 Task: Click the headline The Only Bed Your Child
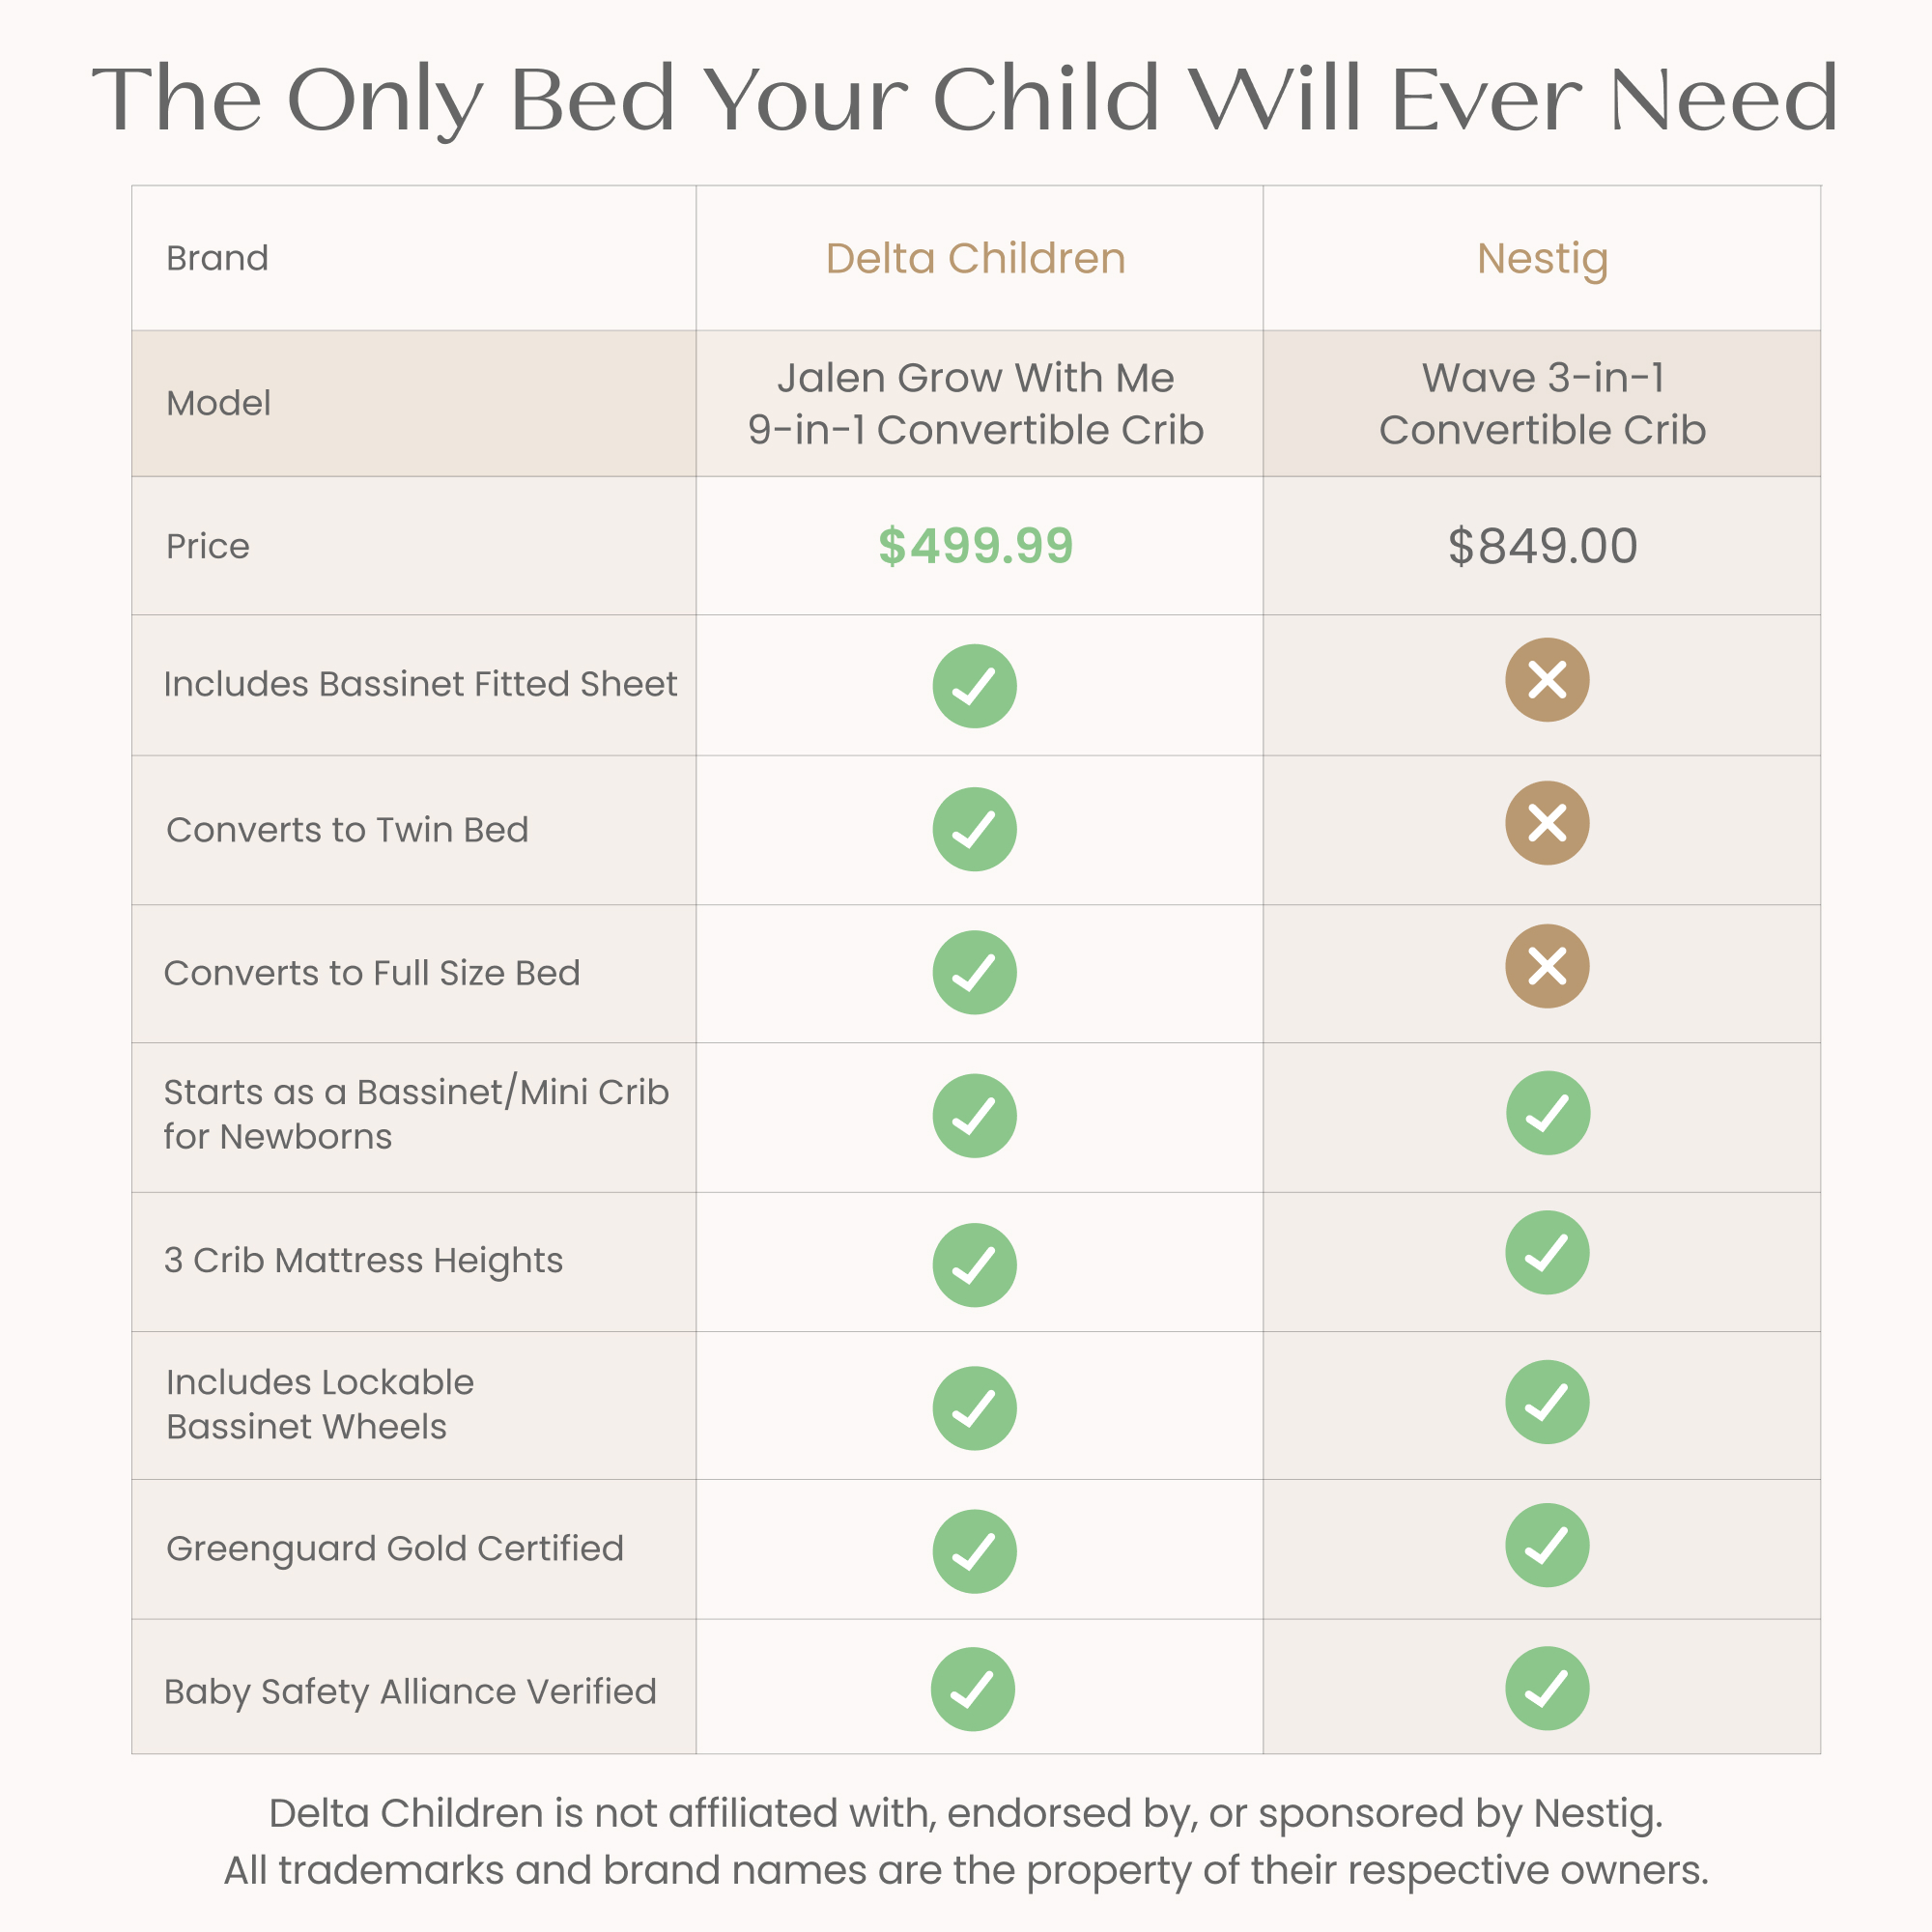tap(626, 100)
